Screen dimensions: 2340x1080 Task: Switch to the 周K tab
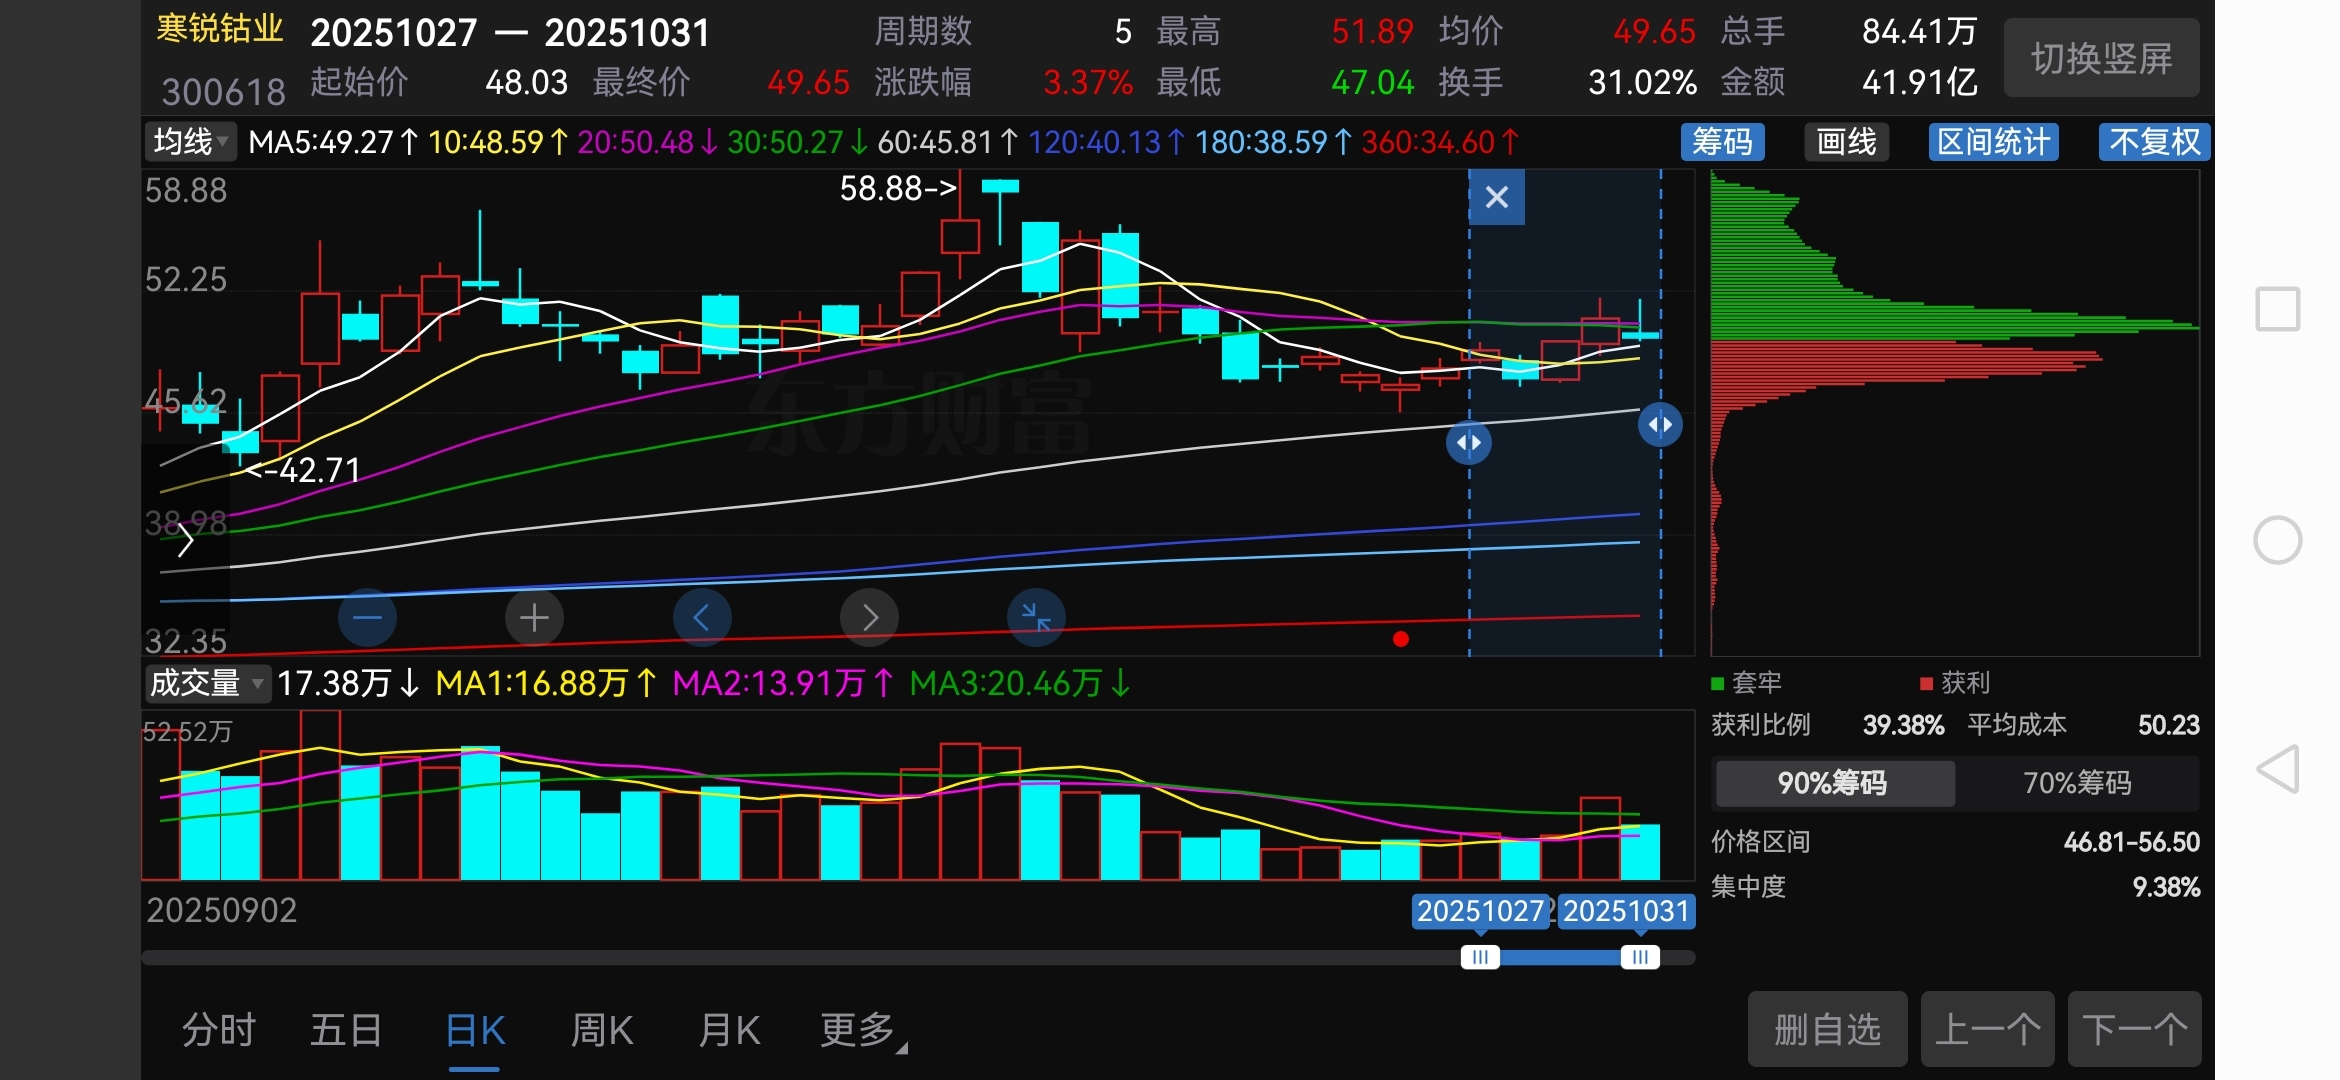tap(601, 1030)
